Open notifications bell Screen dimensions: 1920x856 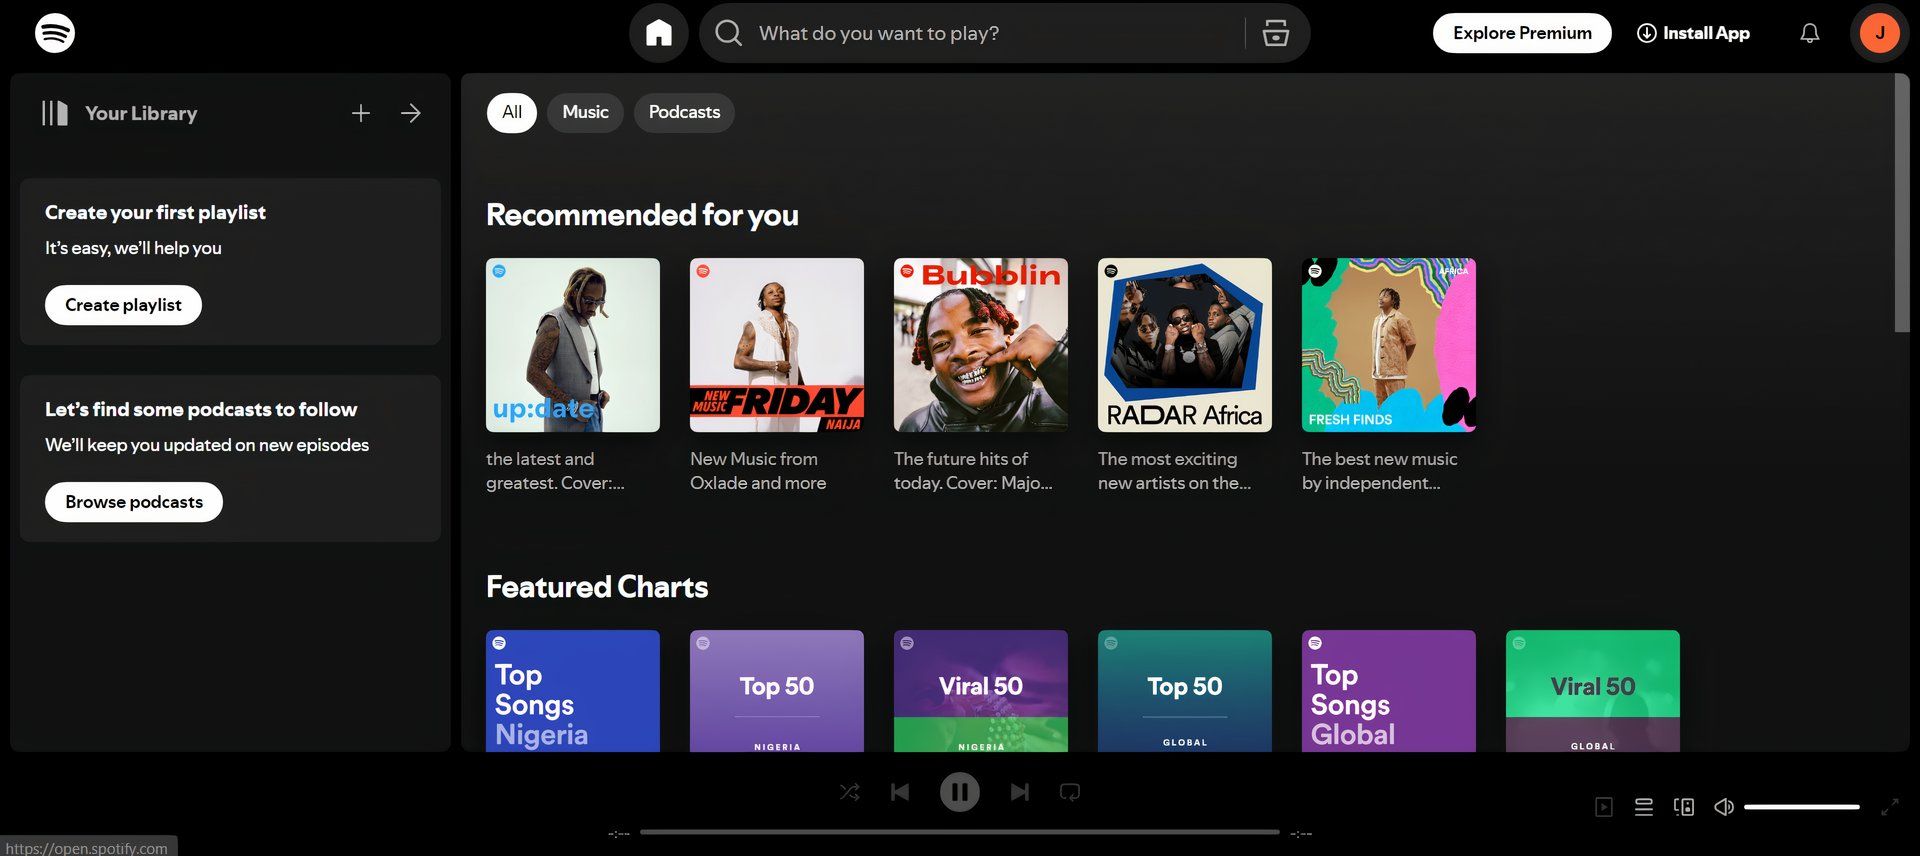coord(1810,33)
